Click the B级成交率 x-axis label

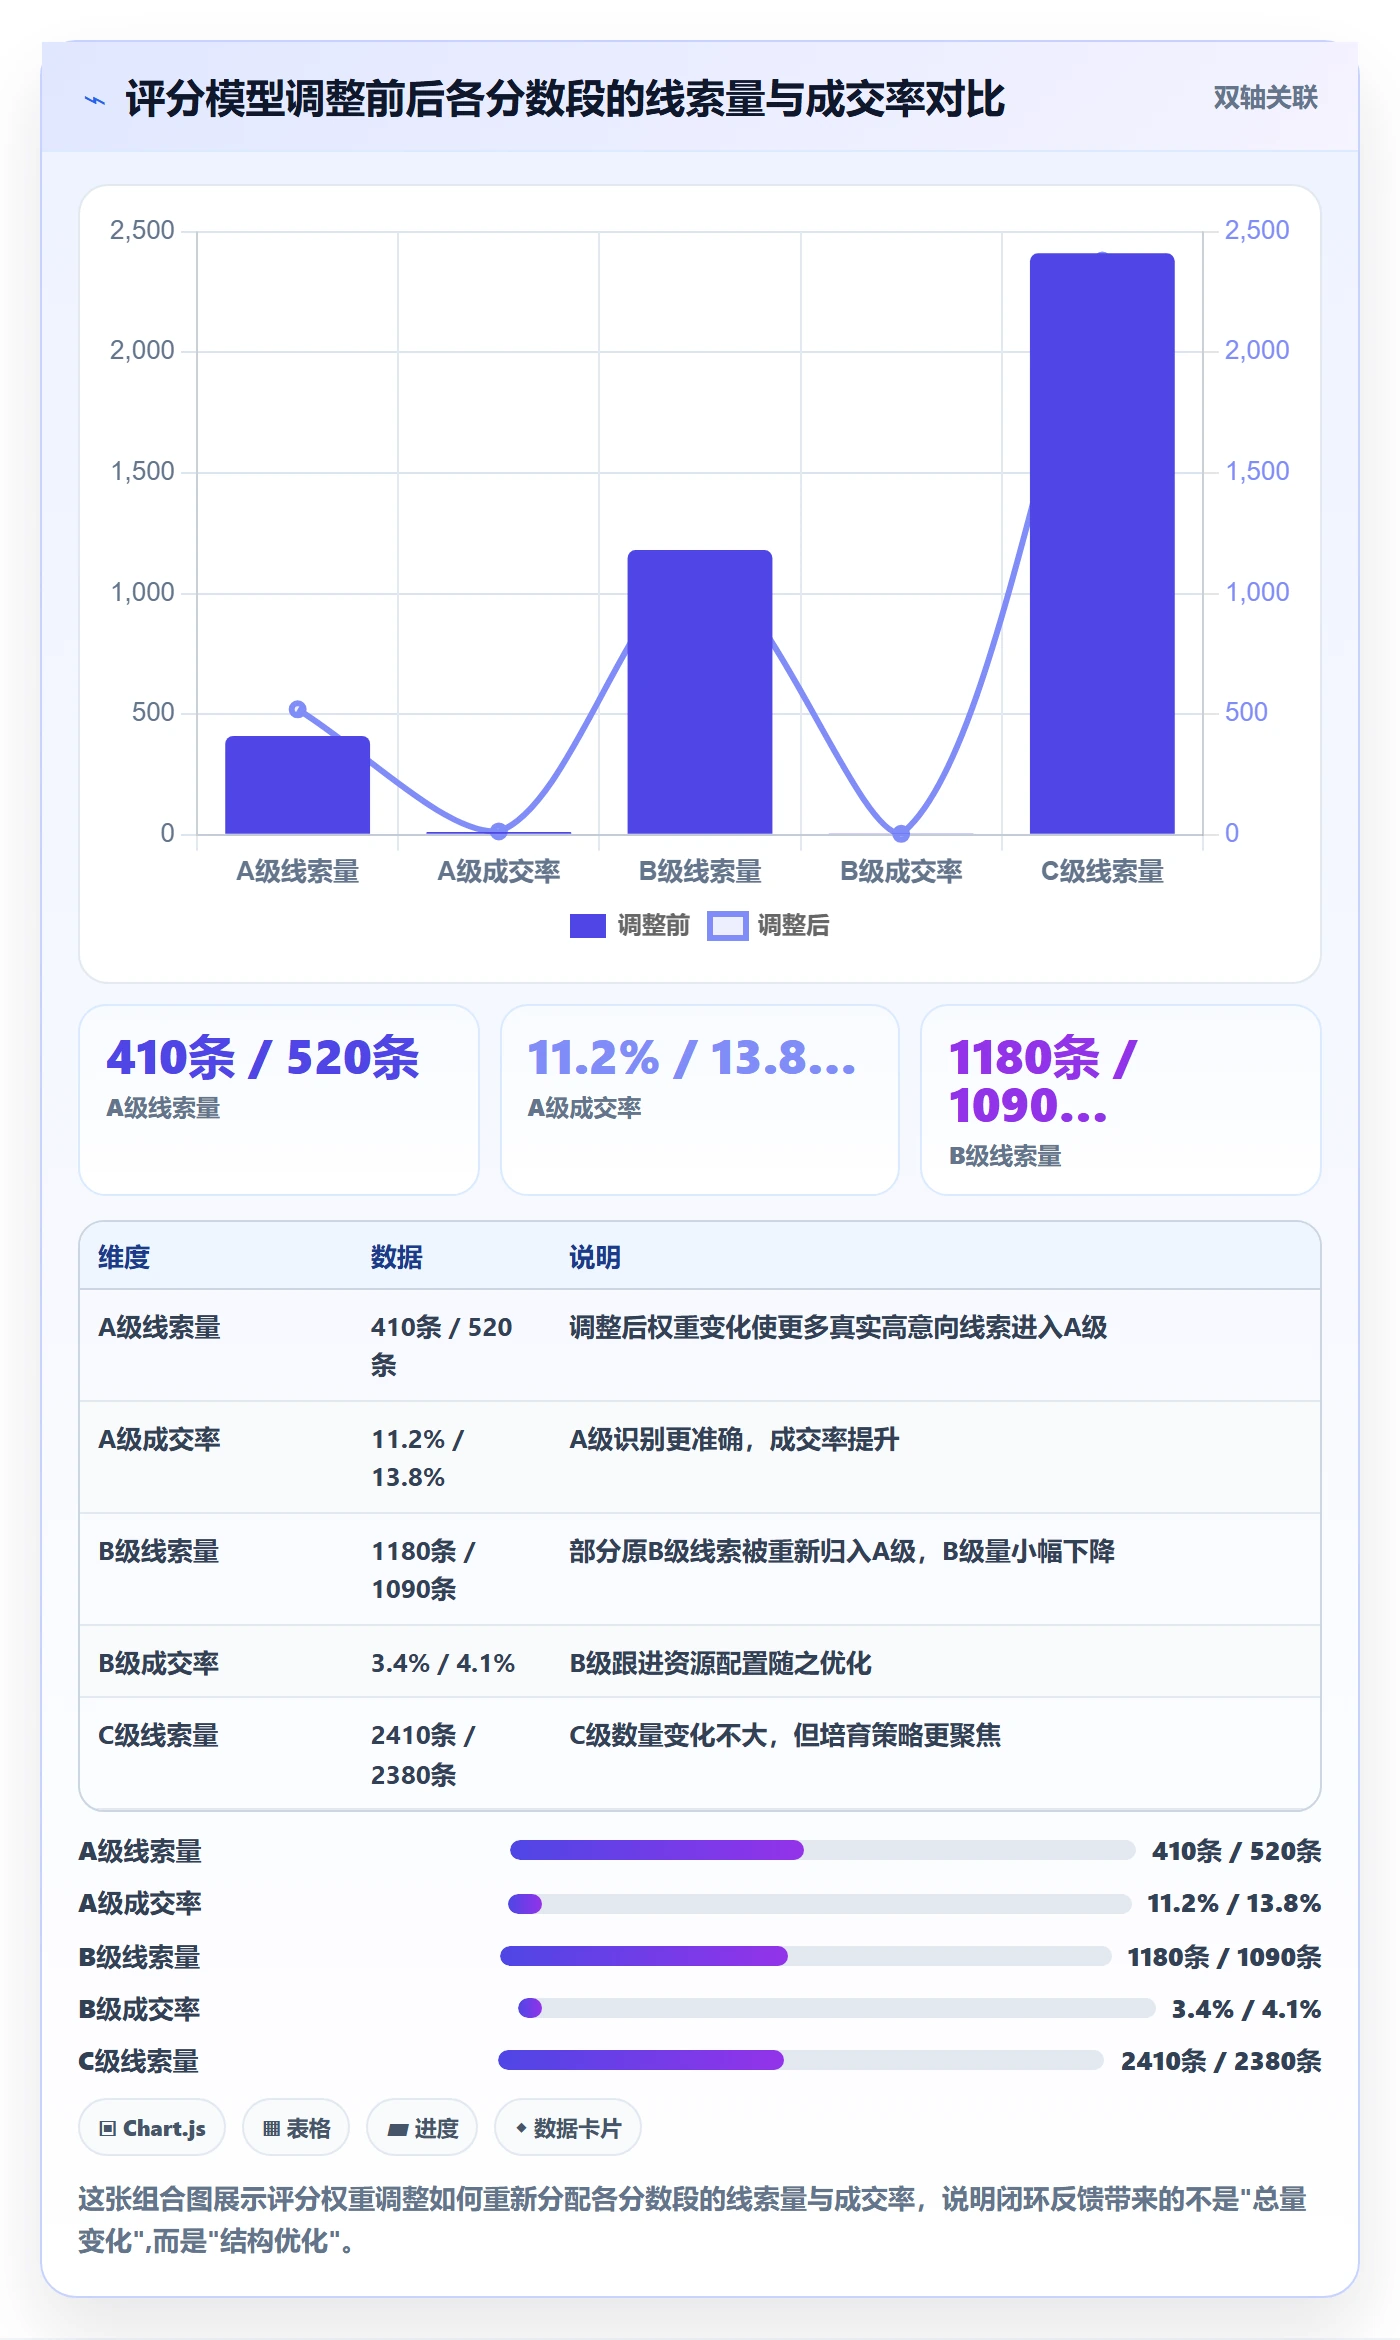tap(901, 872)
